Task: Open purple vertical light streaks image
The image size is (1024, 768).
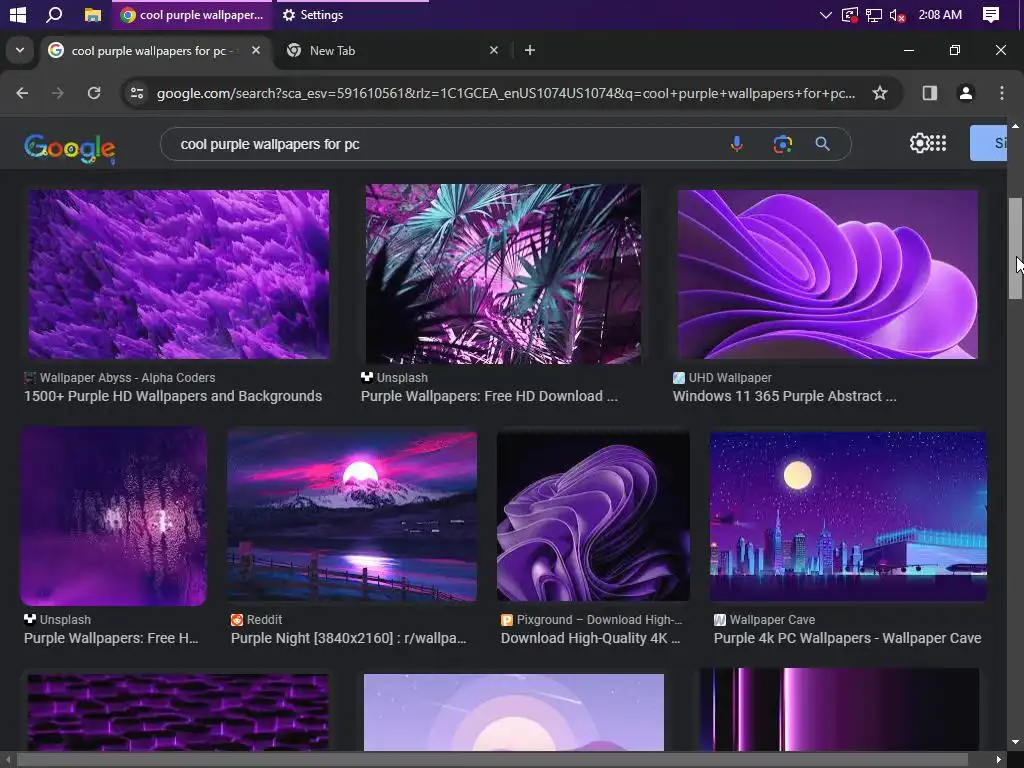Action: (x=839, y=709)
